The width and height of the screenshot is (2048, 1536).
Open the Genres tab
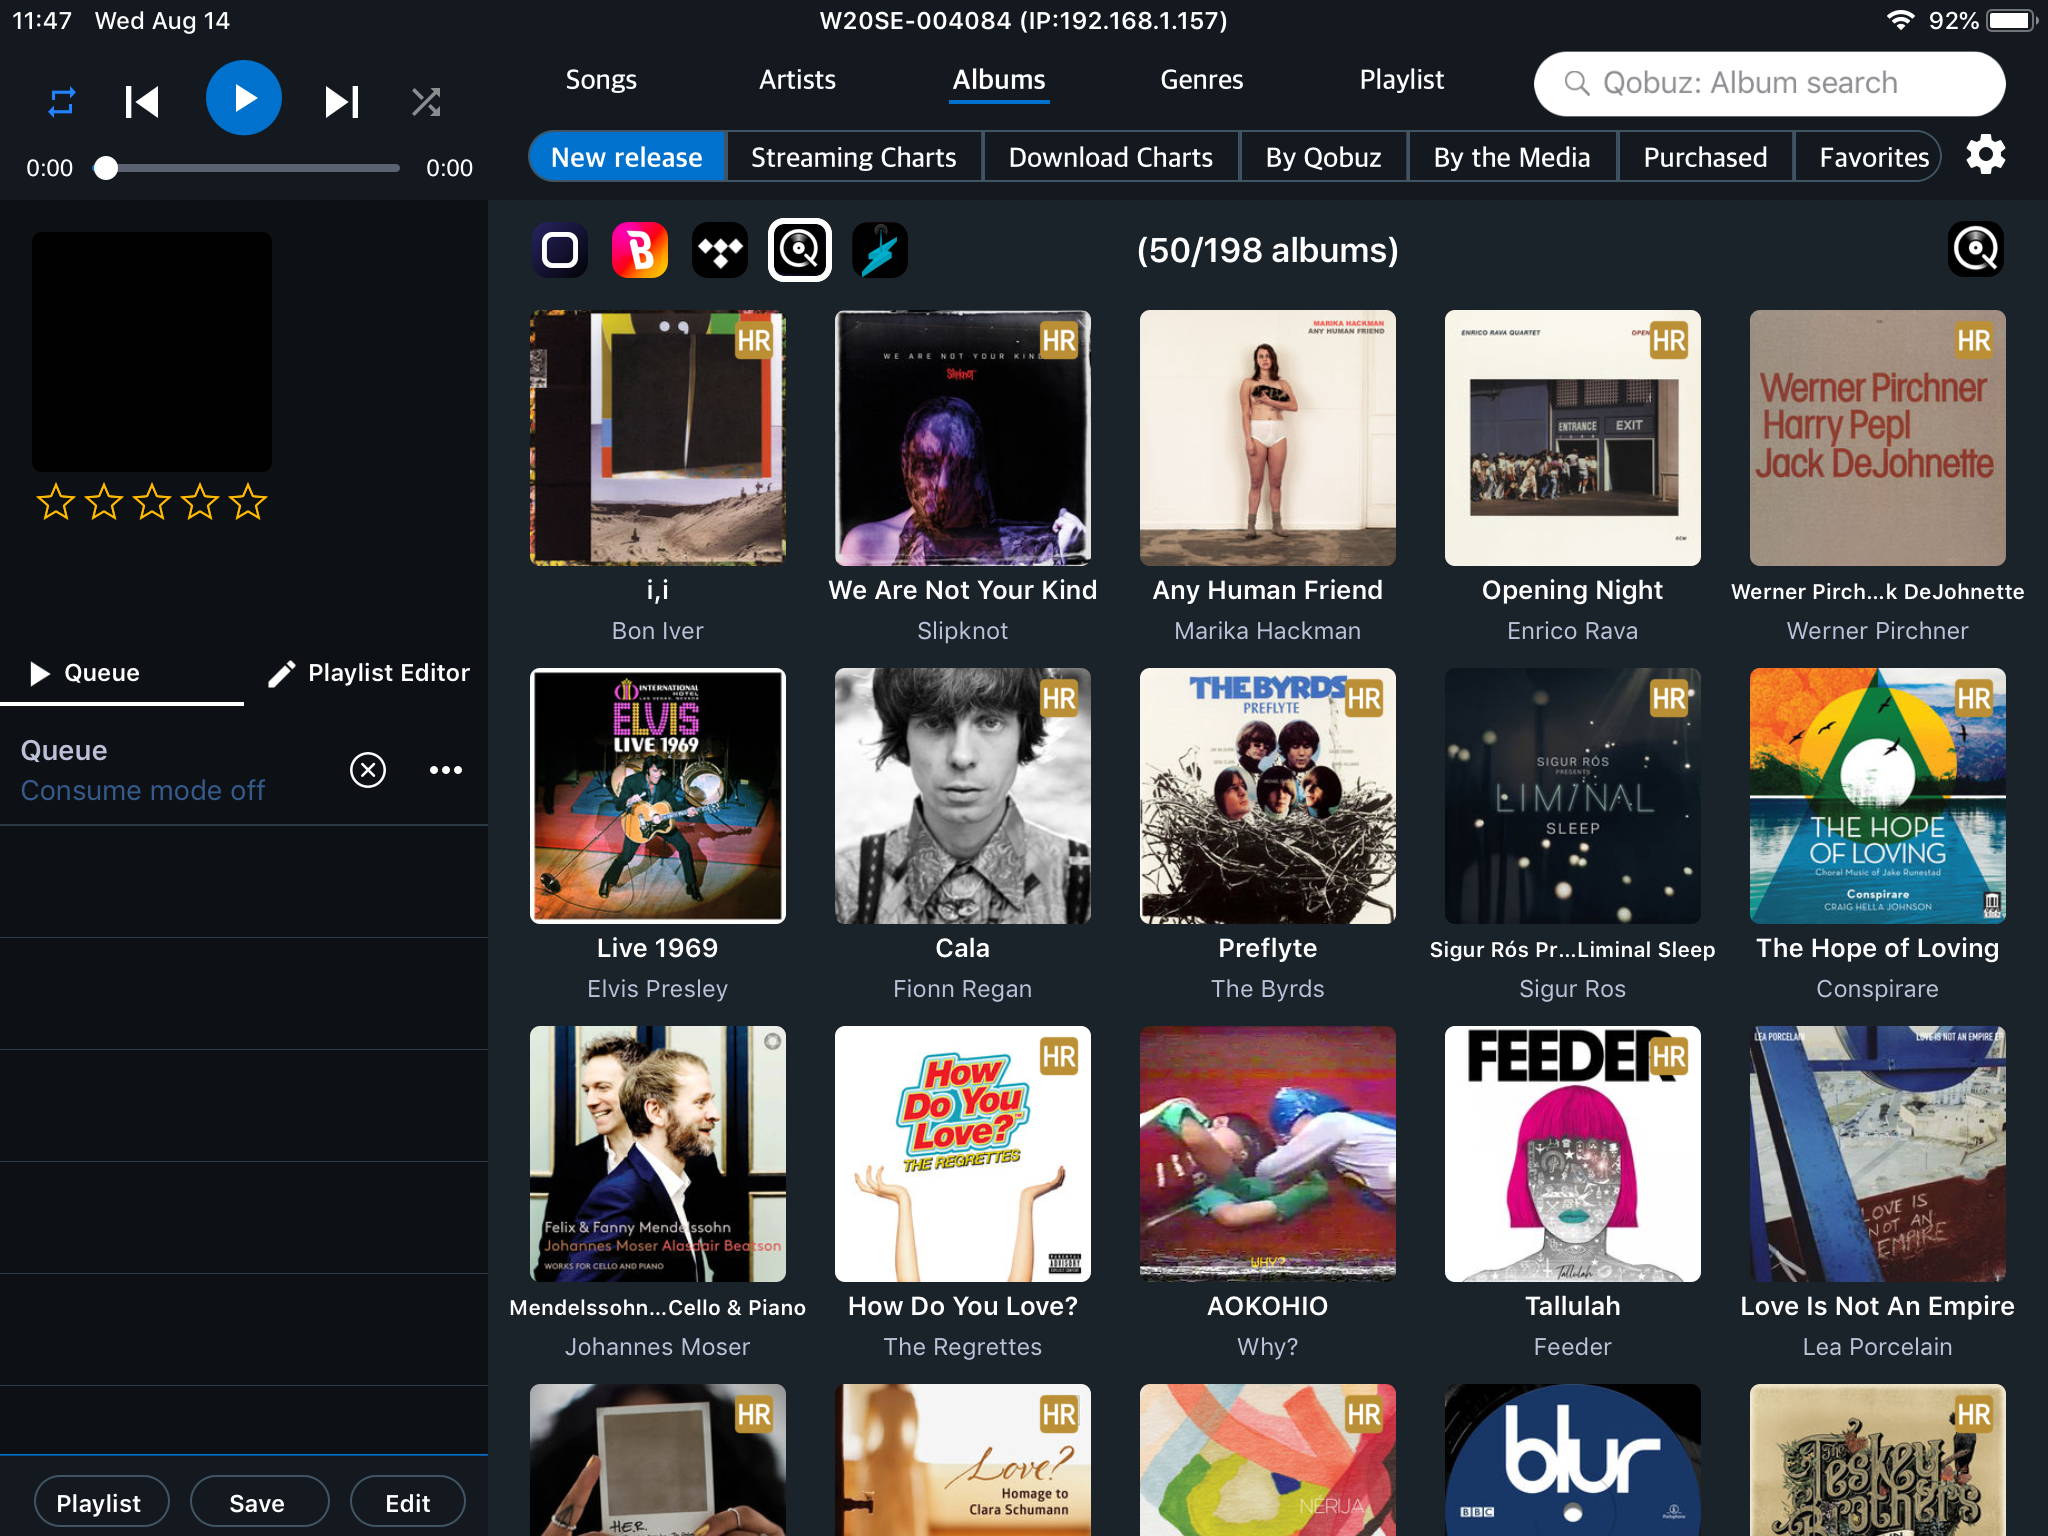tap(1201, 80)
